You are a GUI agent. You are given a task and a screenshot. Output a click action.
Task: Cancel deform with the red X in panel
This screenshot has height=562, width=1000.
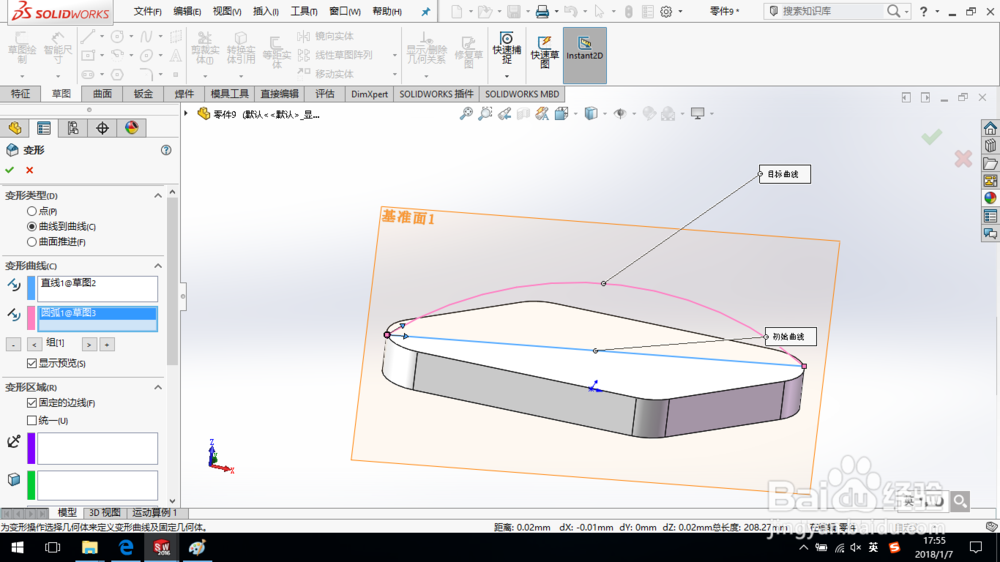tap(29, 170)
